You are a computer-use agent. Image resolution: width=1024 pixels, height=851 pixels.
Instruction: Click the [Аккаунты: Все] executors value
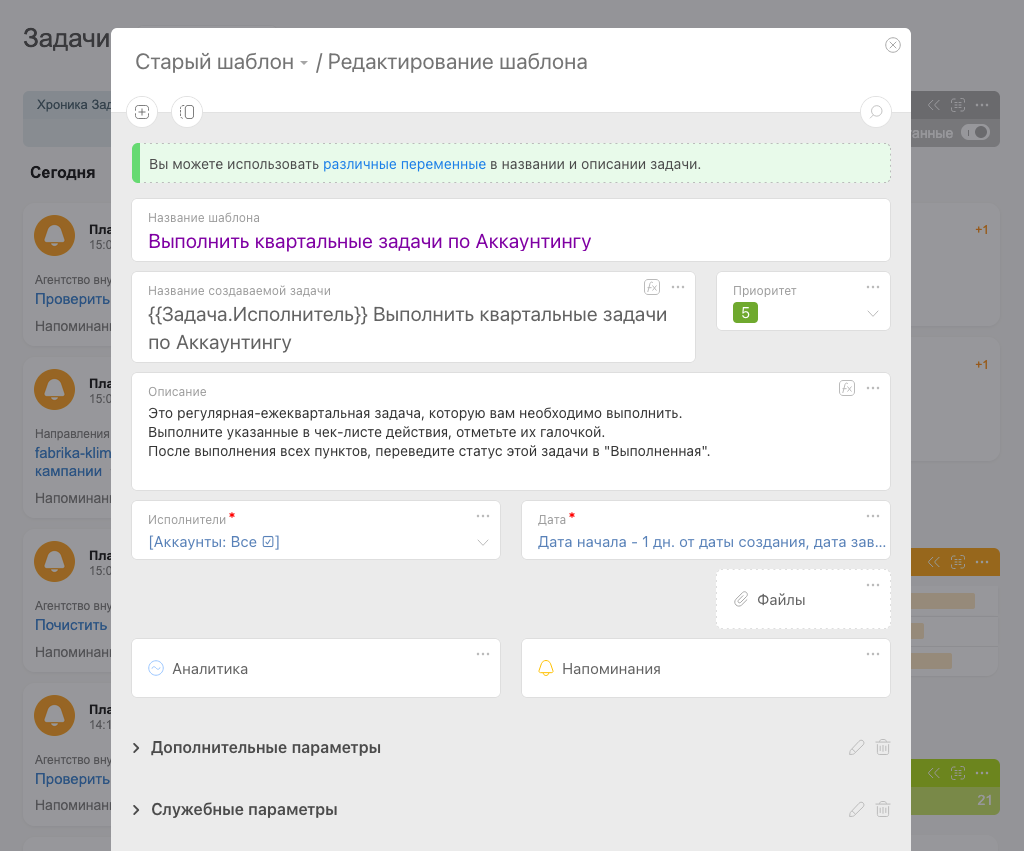tap(214, 542)
